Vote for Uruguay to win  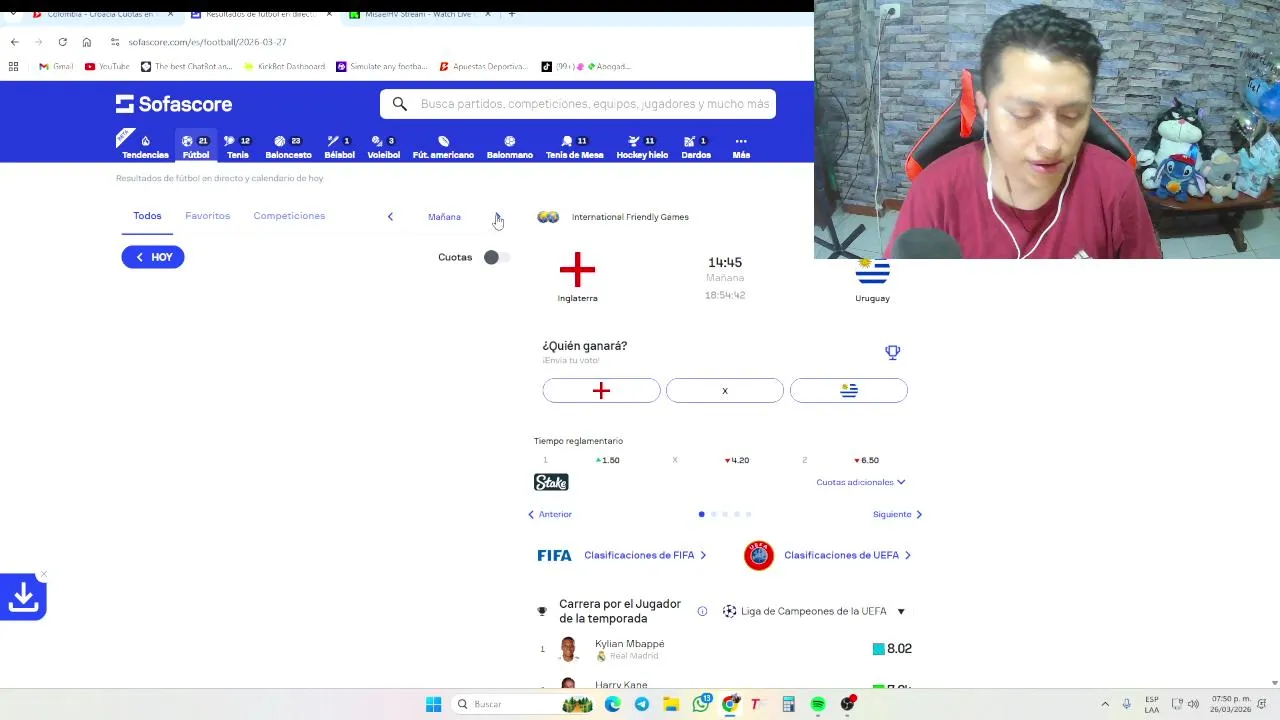[x=849, y=391]
